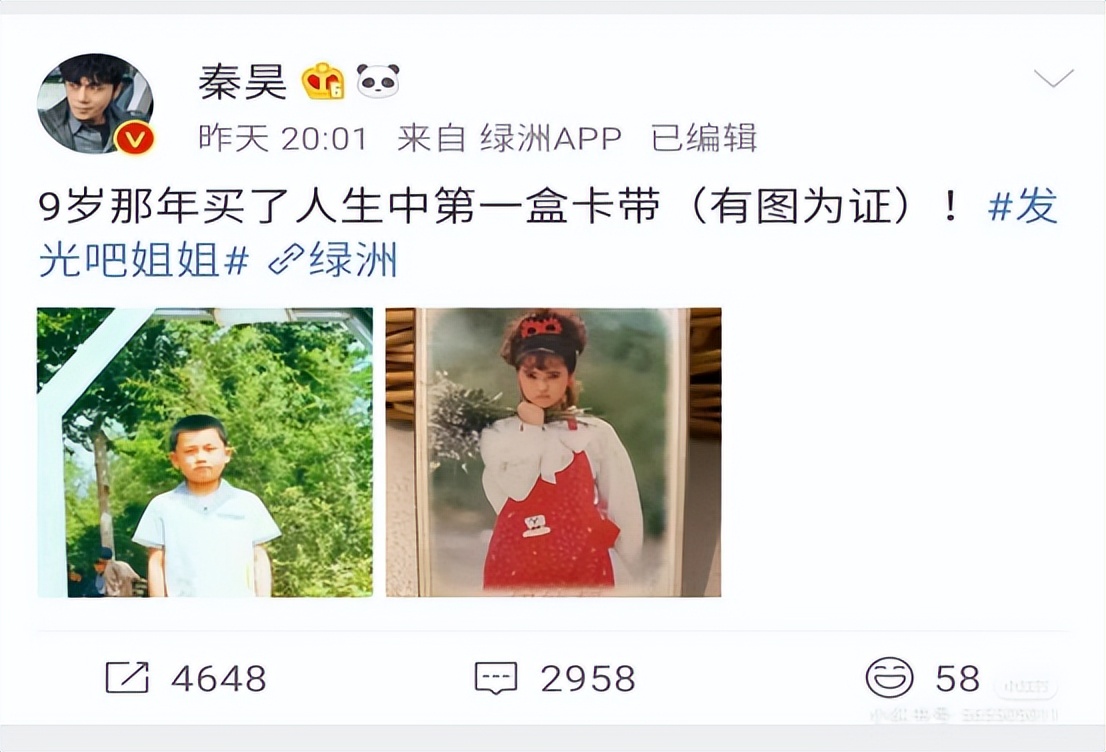This screenshot has height=752, width=1106.
Task: Open the 绿洲APP source link
Action: (552, 138)
